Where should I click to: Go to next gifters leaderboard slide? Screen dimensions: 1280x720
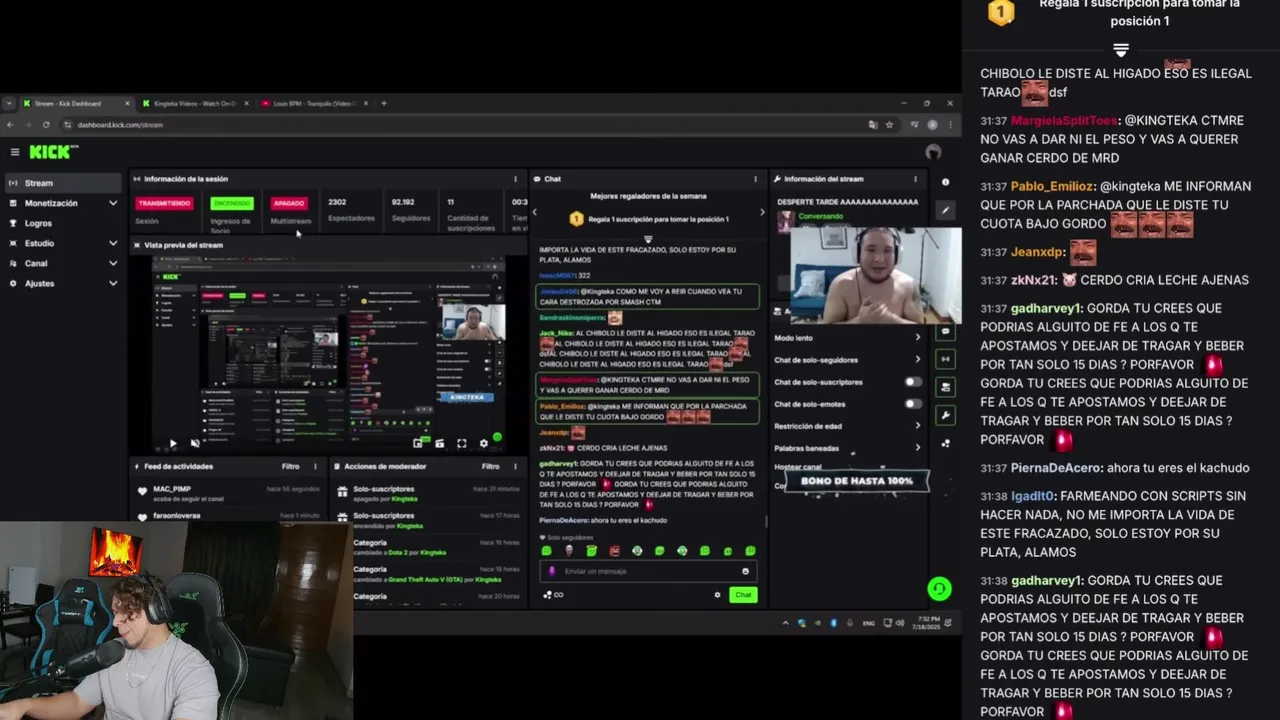(x=762, y=212)
